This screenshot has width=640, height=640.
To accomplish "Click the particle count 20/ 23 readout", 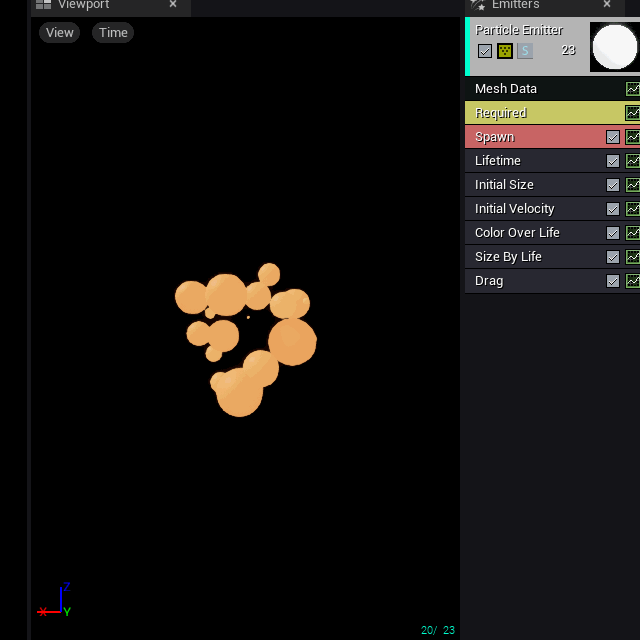I will (x=438, y=630).
